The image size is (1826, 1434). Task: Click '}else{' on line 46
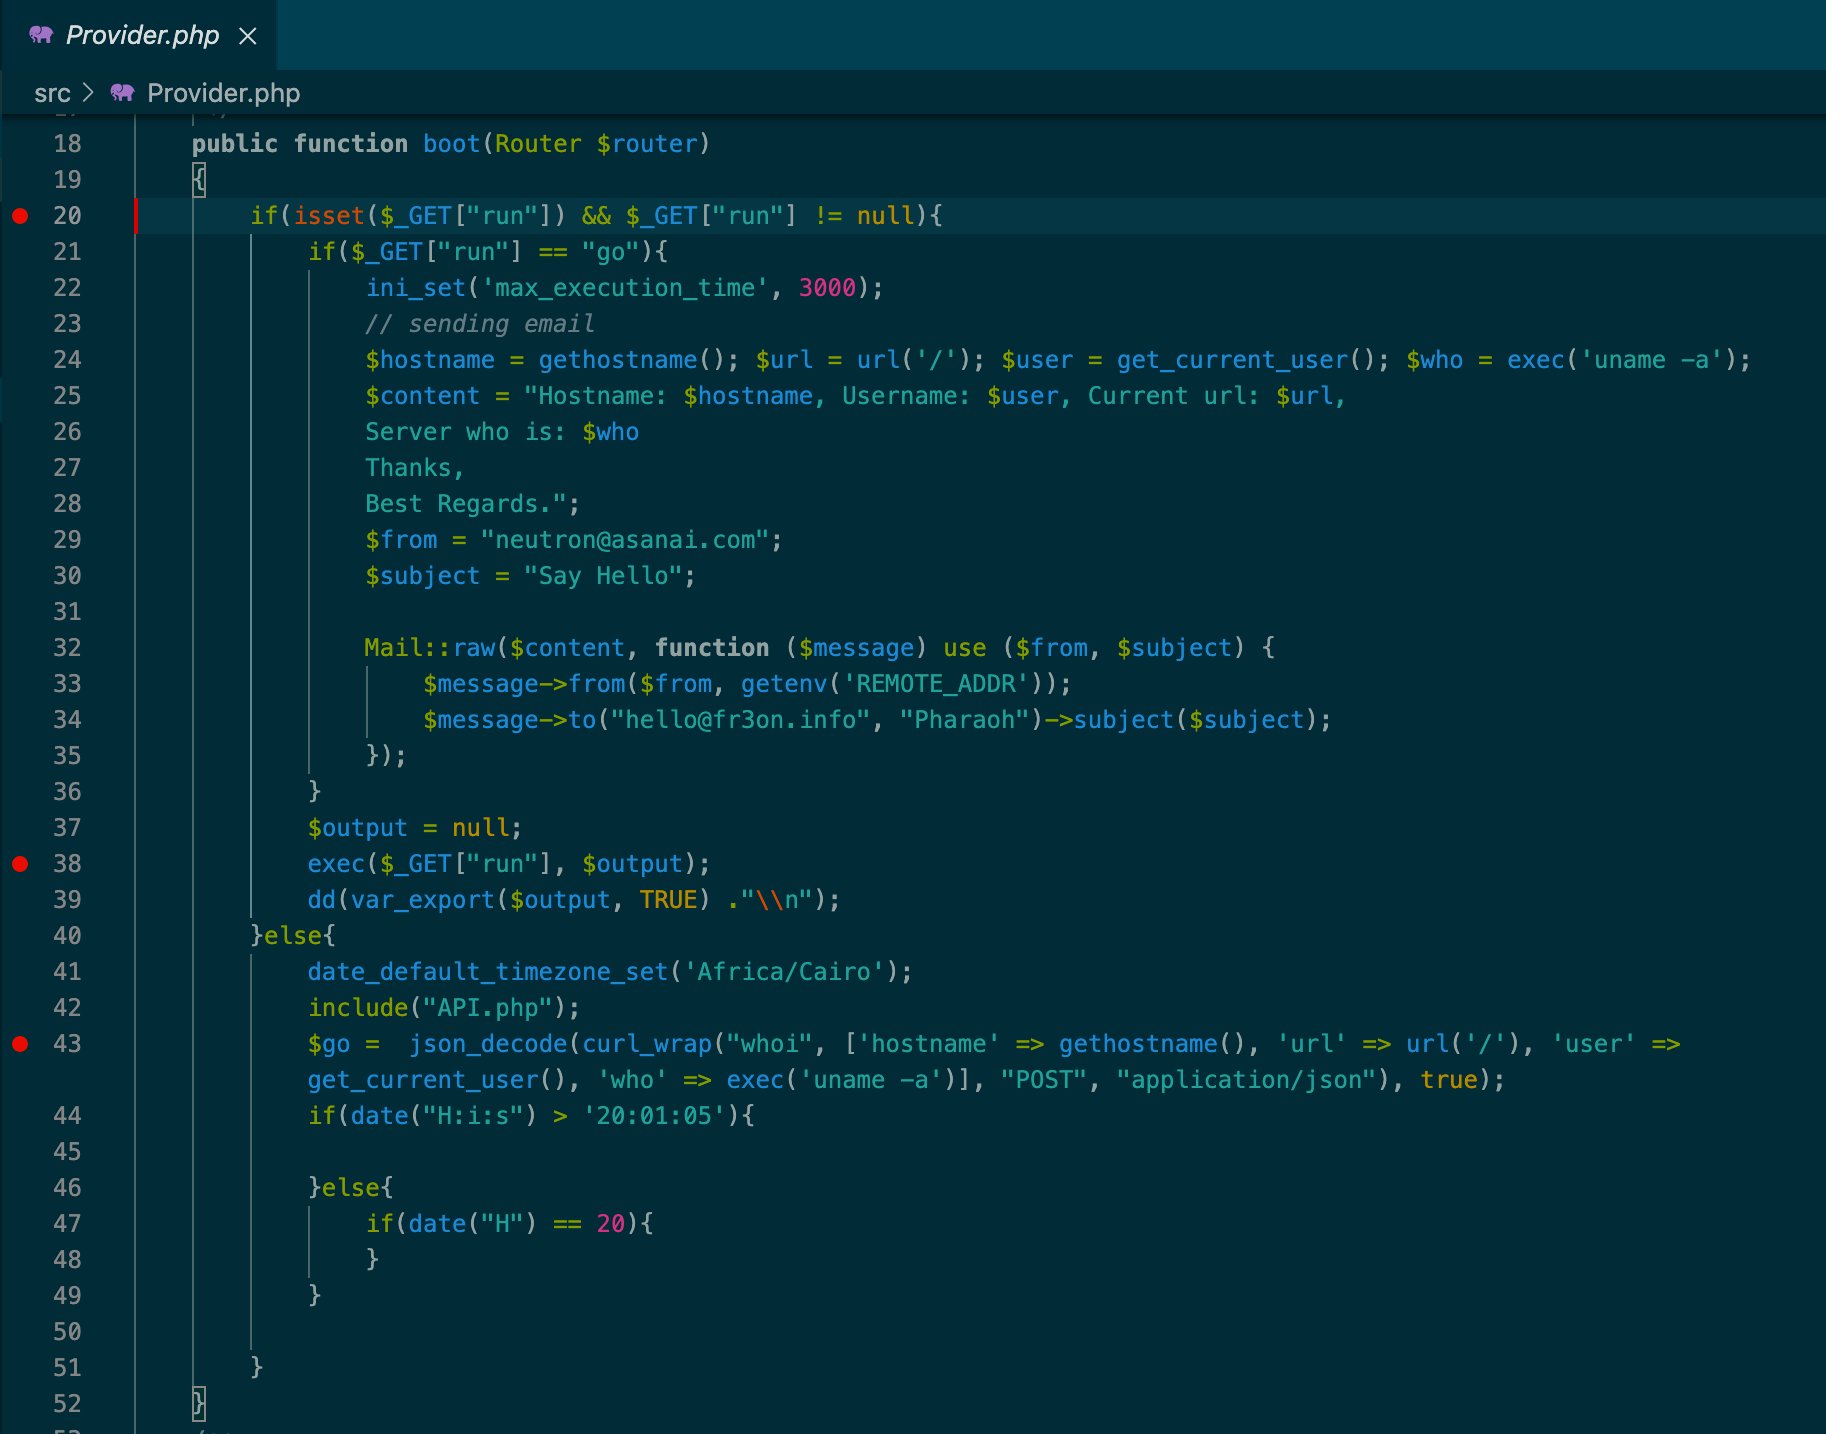tap(351, 1188)
